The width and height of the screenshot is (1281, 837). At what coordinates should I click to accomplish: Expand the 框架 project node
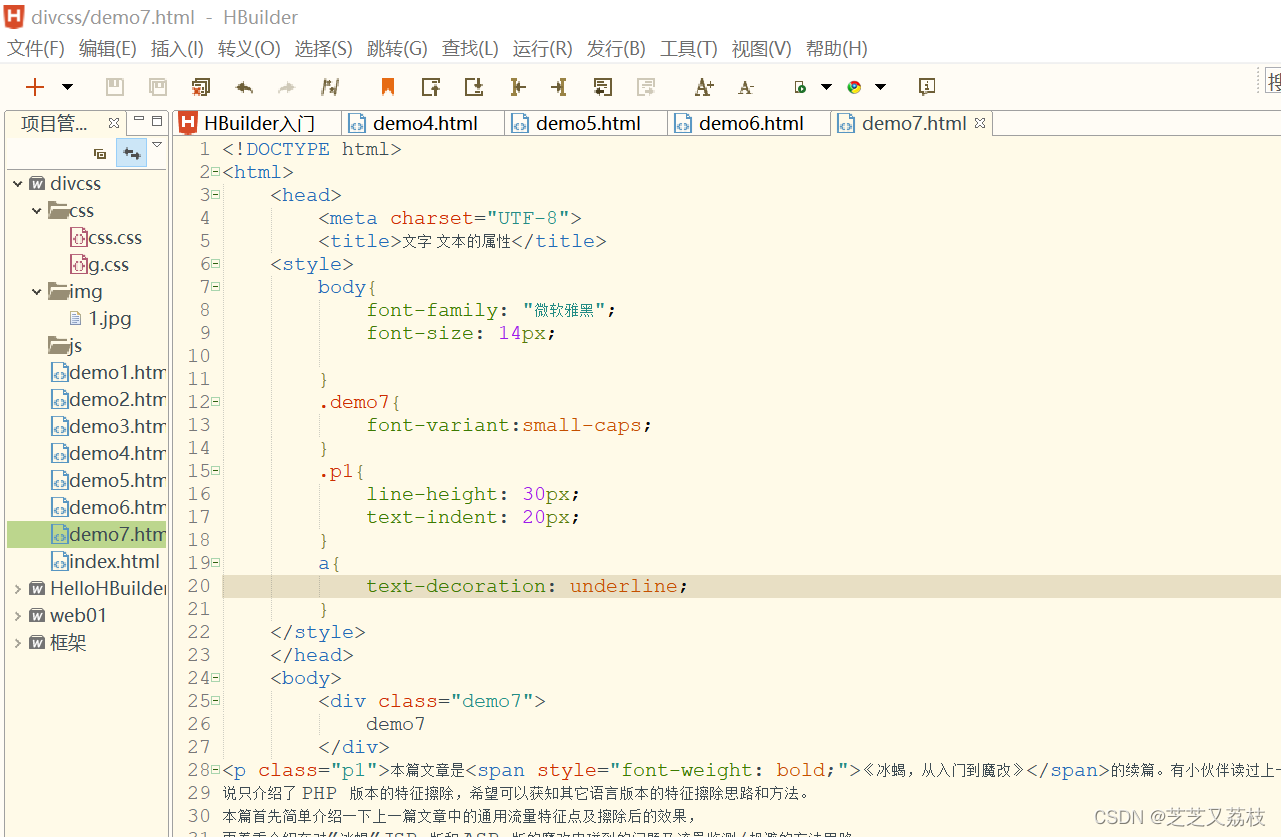tap(18, 643)
